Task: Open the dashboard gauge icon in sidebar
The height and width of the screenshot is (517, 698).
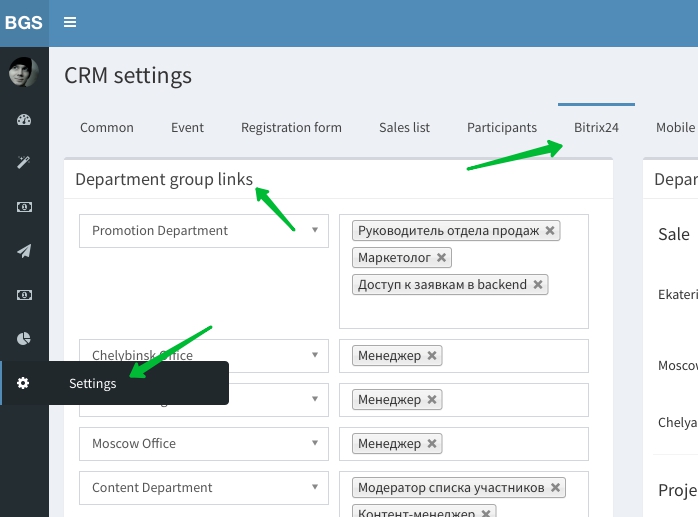Action: tap(24, 120)
